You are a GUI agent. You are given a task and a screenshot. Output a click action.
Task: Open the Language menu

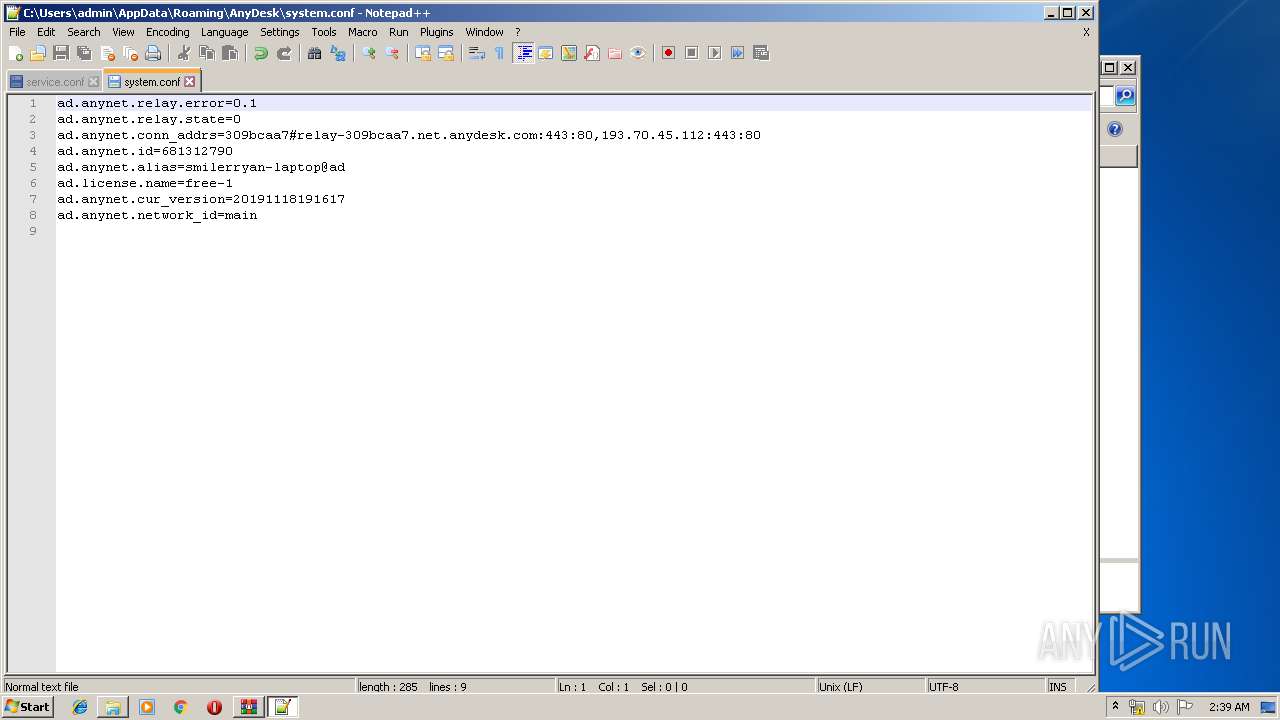tap(224, 32)
